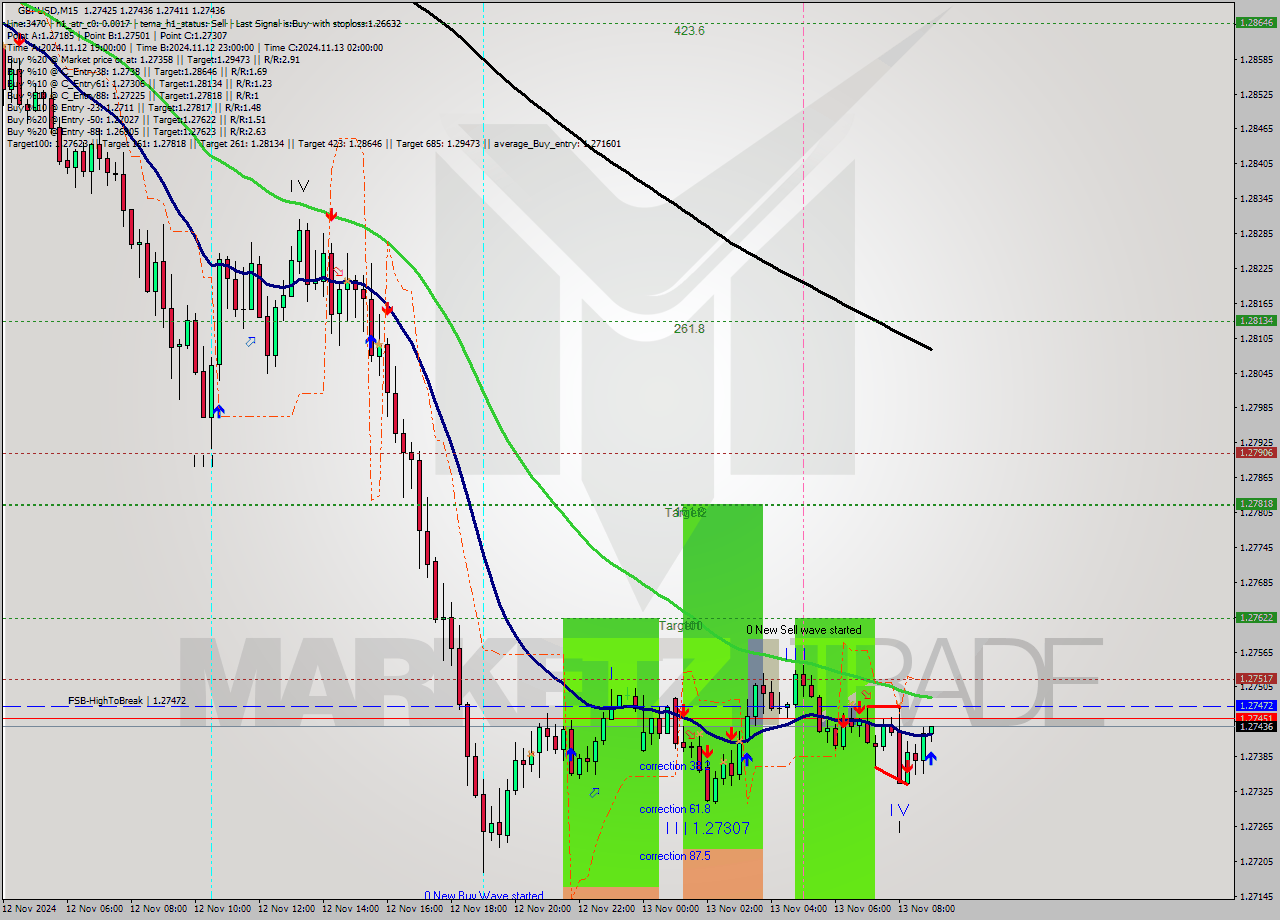Select the Target100 / average_Buy_entry summary line
The width and height of the screenshot is (1280, 920).
click(313, 143)
